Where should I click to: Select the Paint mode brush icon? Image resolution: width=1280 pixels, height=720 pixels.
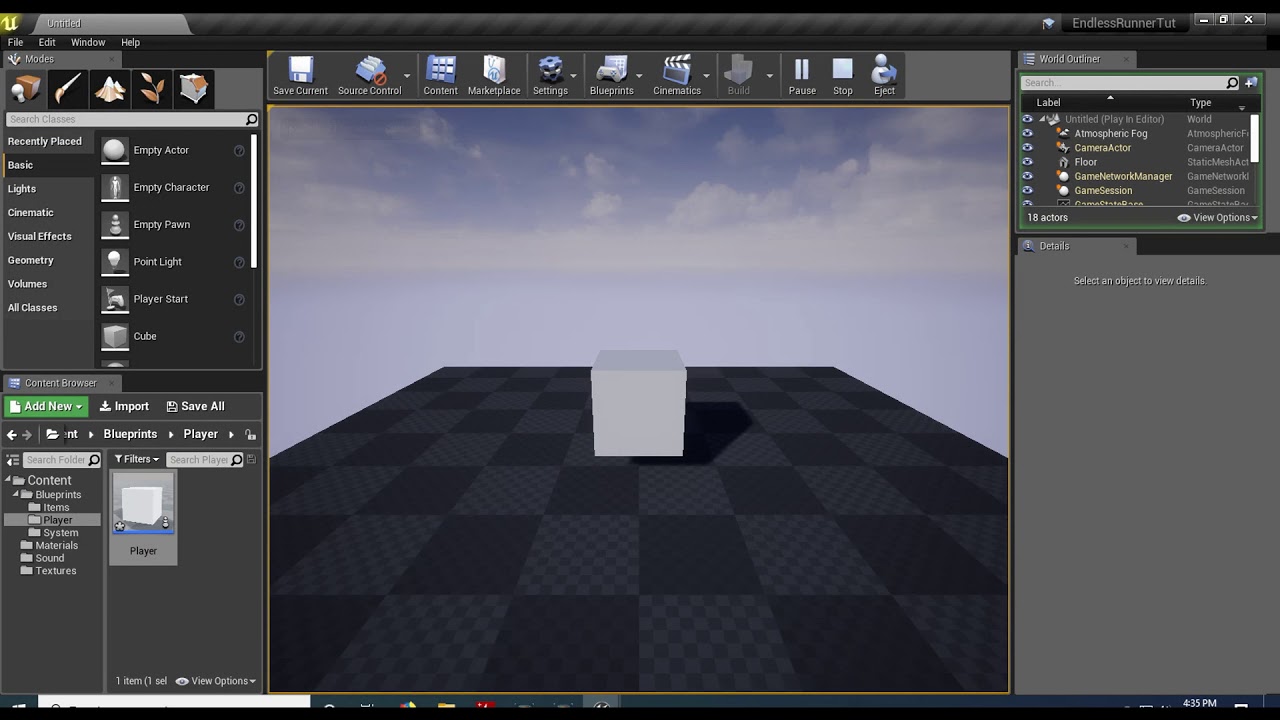point(68,89)
